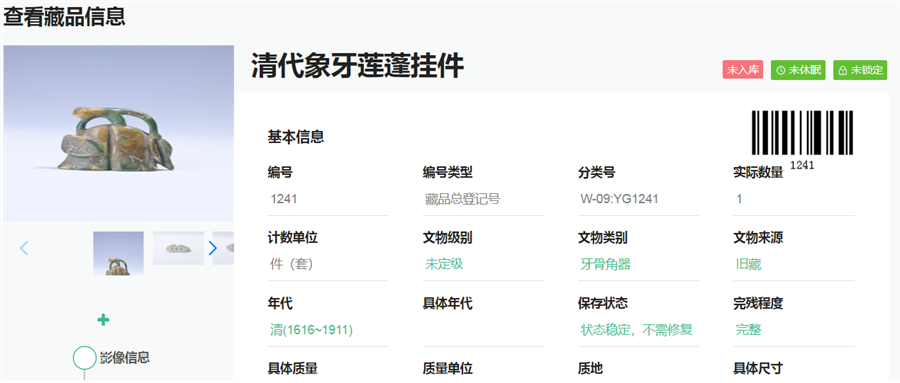
Task: Click the 文物类别 value 牙骨角器
Action: (606, 264)
